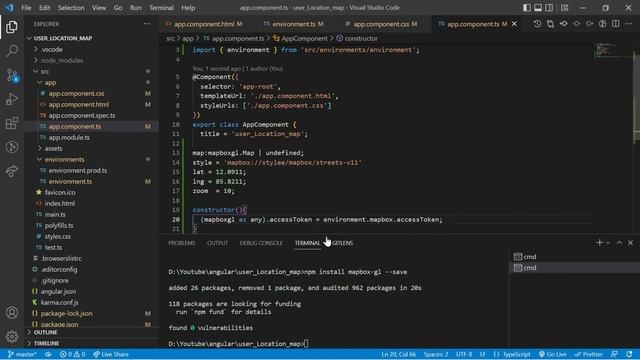Click the Spaces: 2 indentation indicator
Image resolution: width=640 pixels, height=360 pixels.
click(x=436, y=354)
